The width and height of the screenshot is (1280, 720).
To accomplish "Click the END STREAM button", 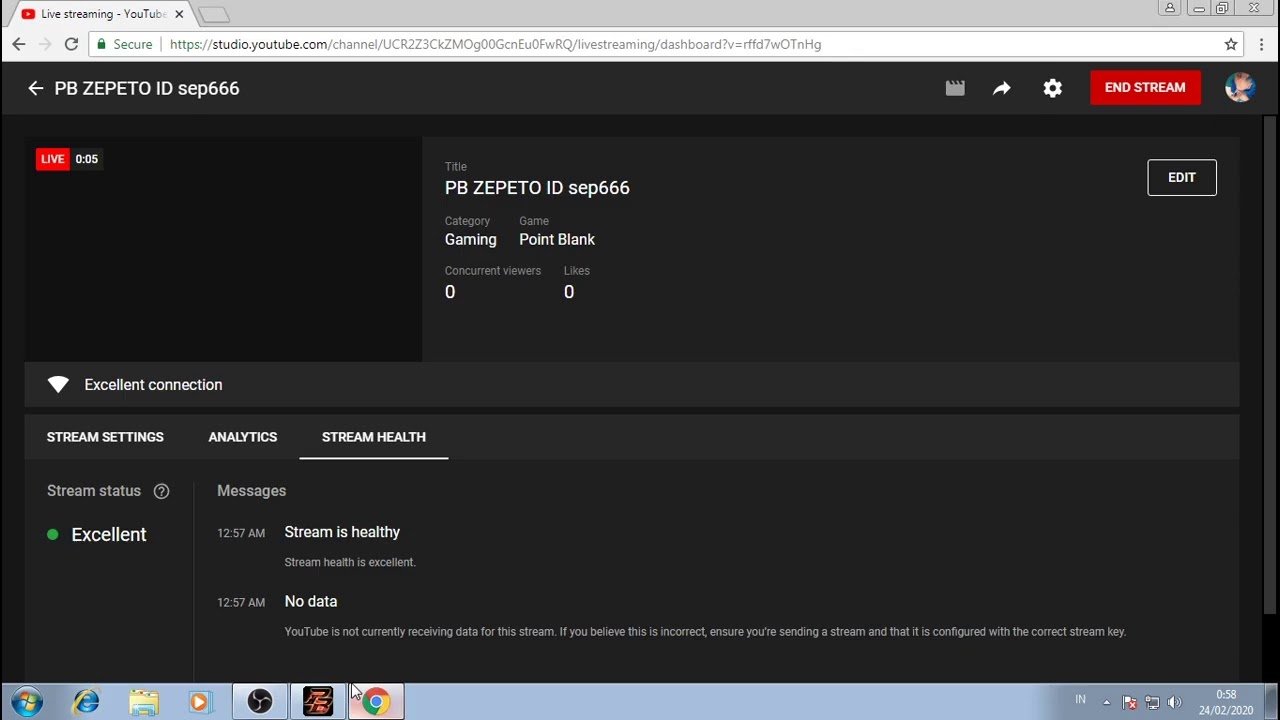I will pyautogui.click(x=1145, y=88).
